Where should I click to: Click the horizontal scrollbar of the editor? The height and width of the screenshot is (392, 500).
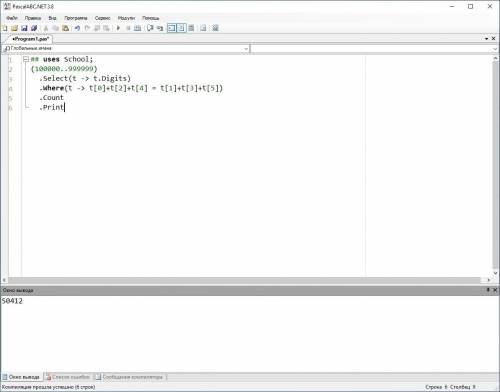(x=246, y=280)
